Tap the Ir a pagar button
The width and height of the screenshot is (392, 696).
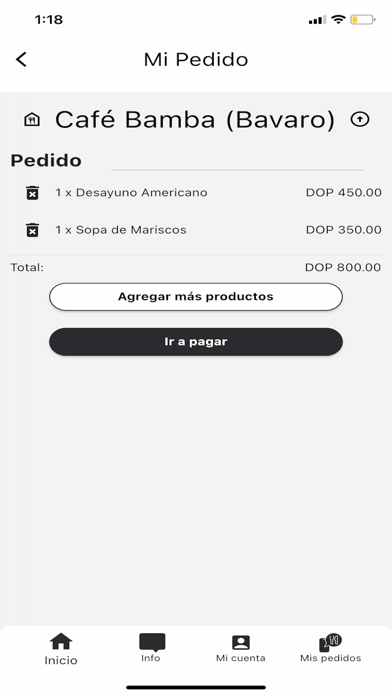196,342
